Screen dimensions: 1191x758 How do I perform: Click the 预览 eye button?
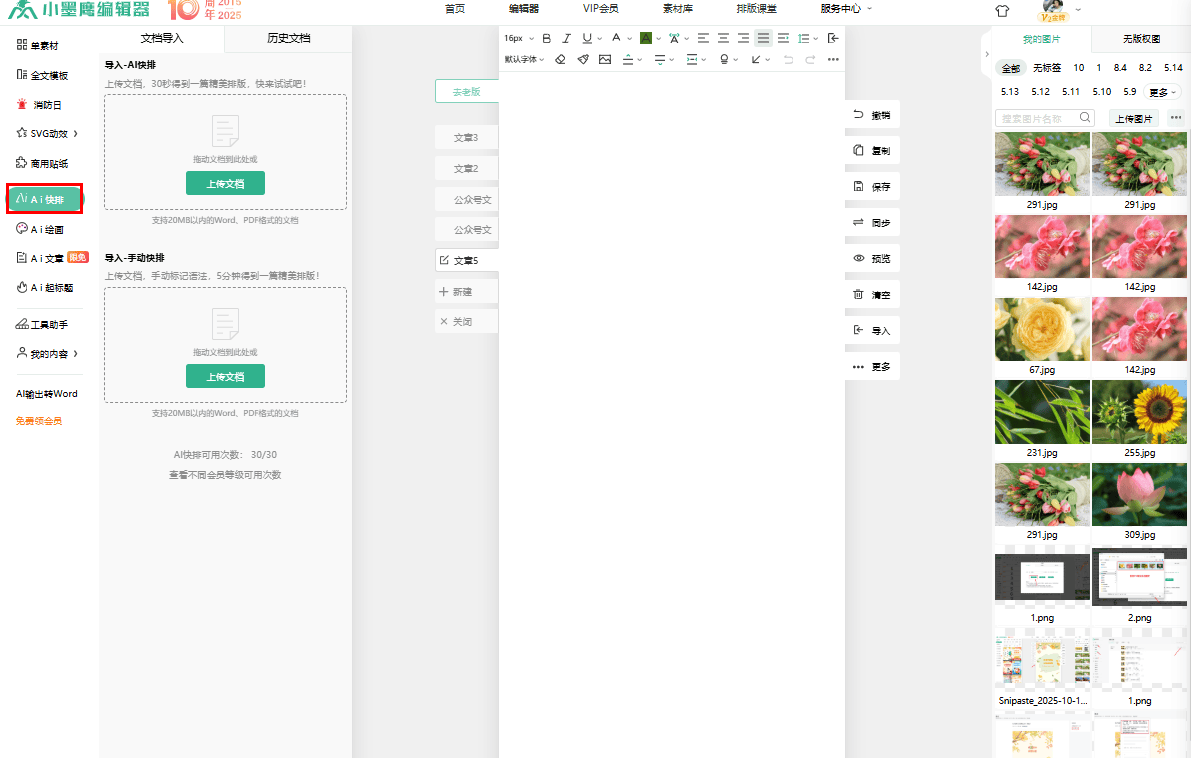pyautogui.click(x=872, y=259)
